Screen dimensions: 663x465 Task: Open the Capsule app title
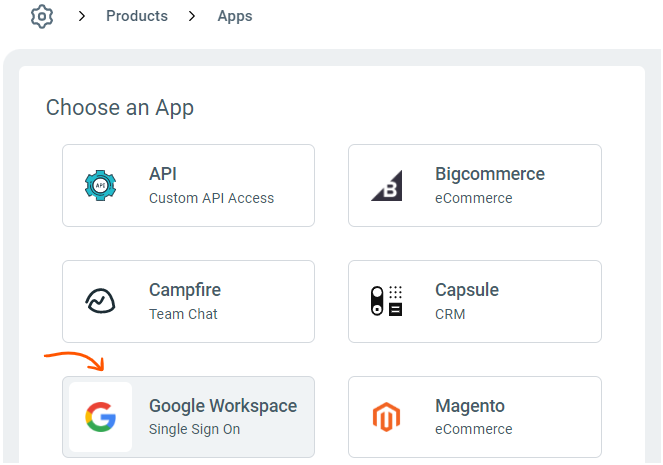point(467,290)
